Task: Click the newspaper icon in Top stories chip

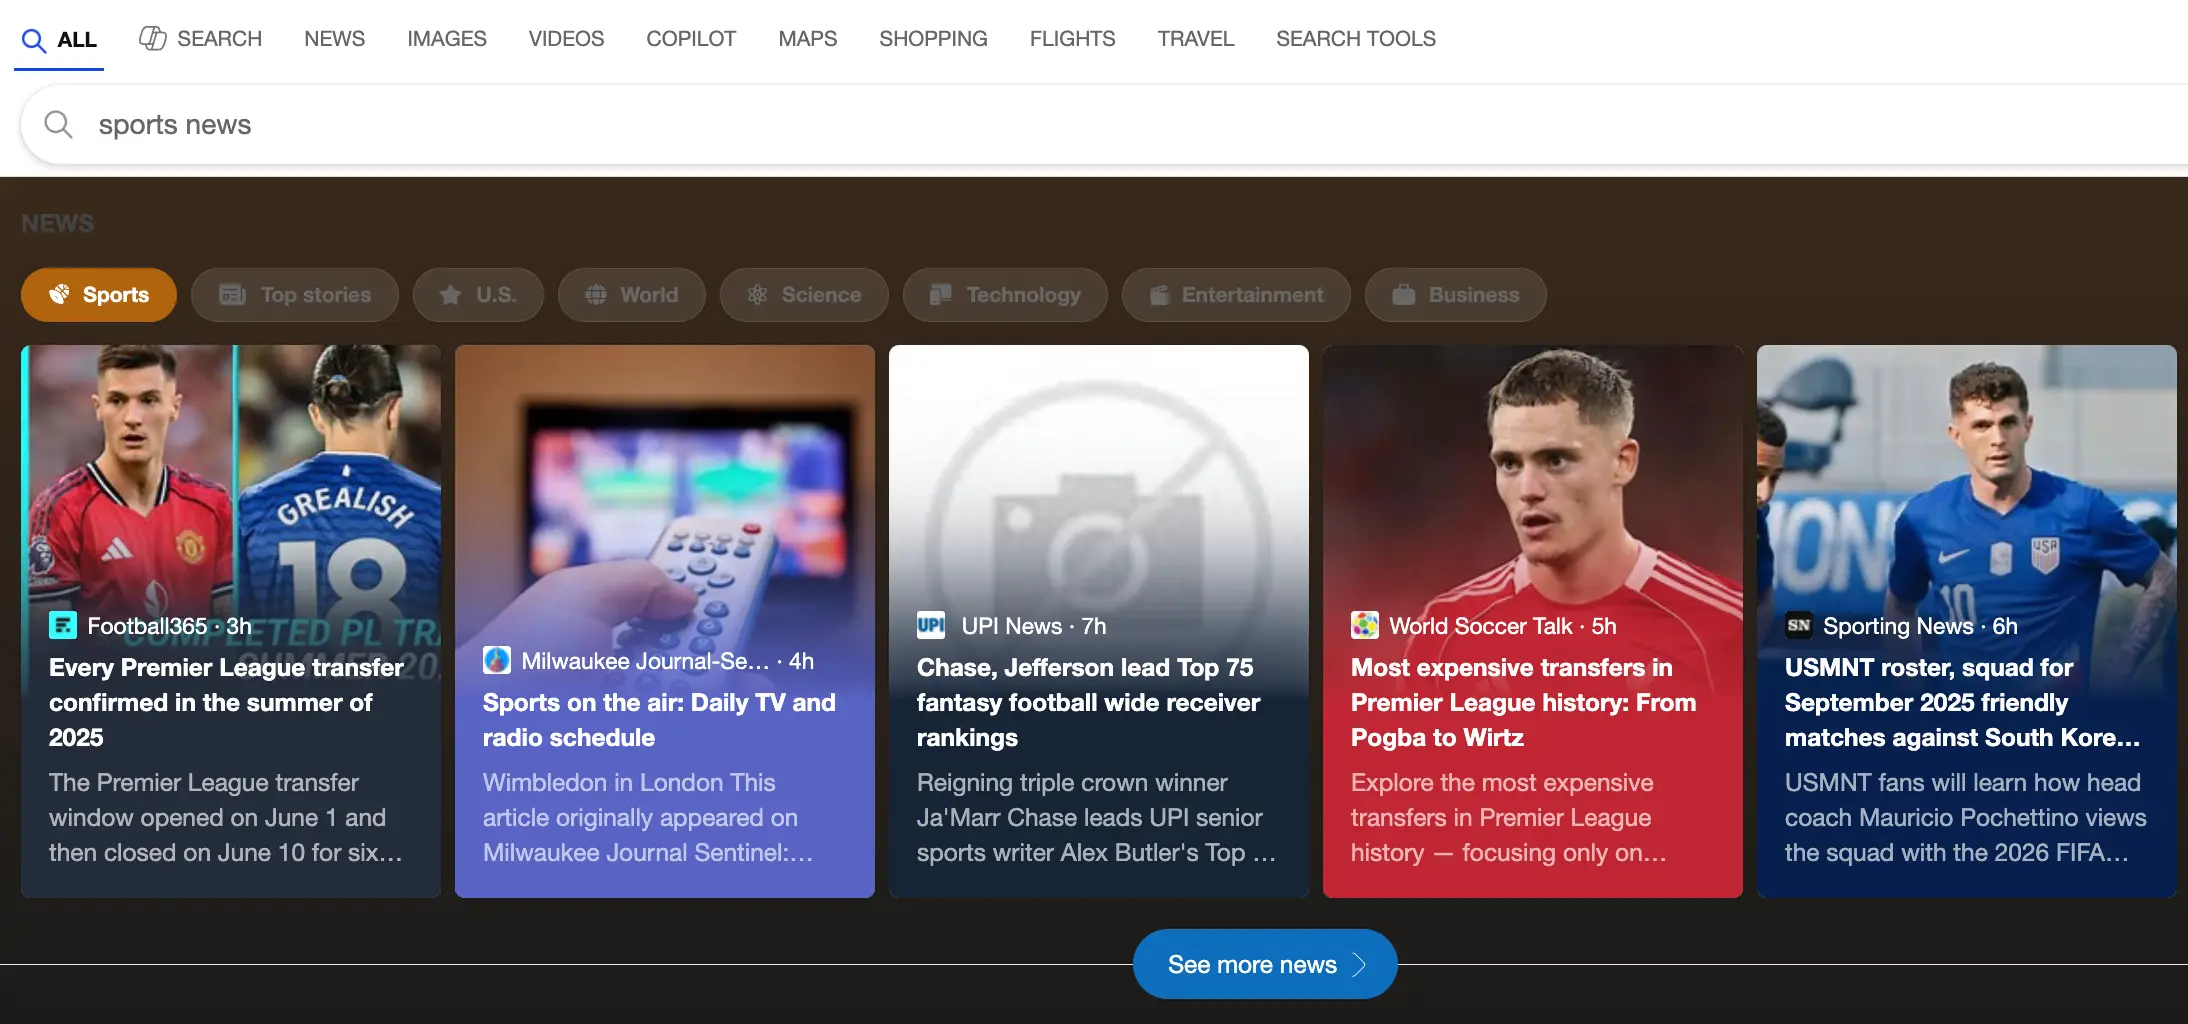Action: pos(232,295)
